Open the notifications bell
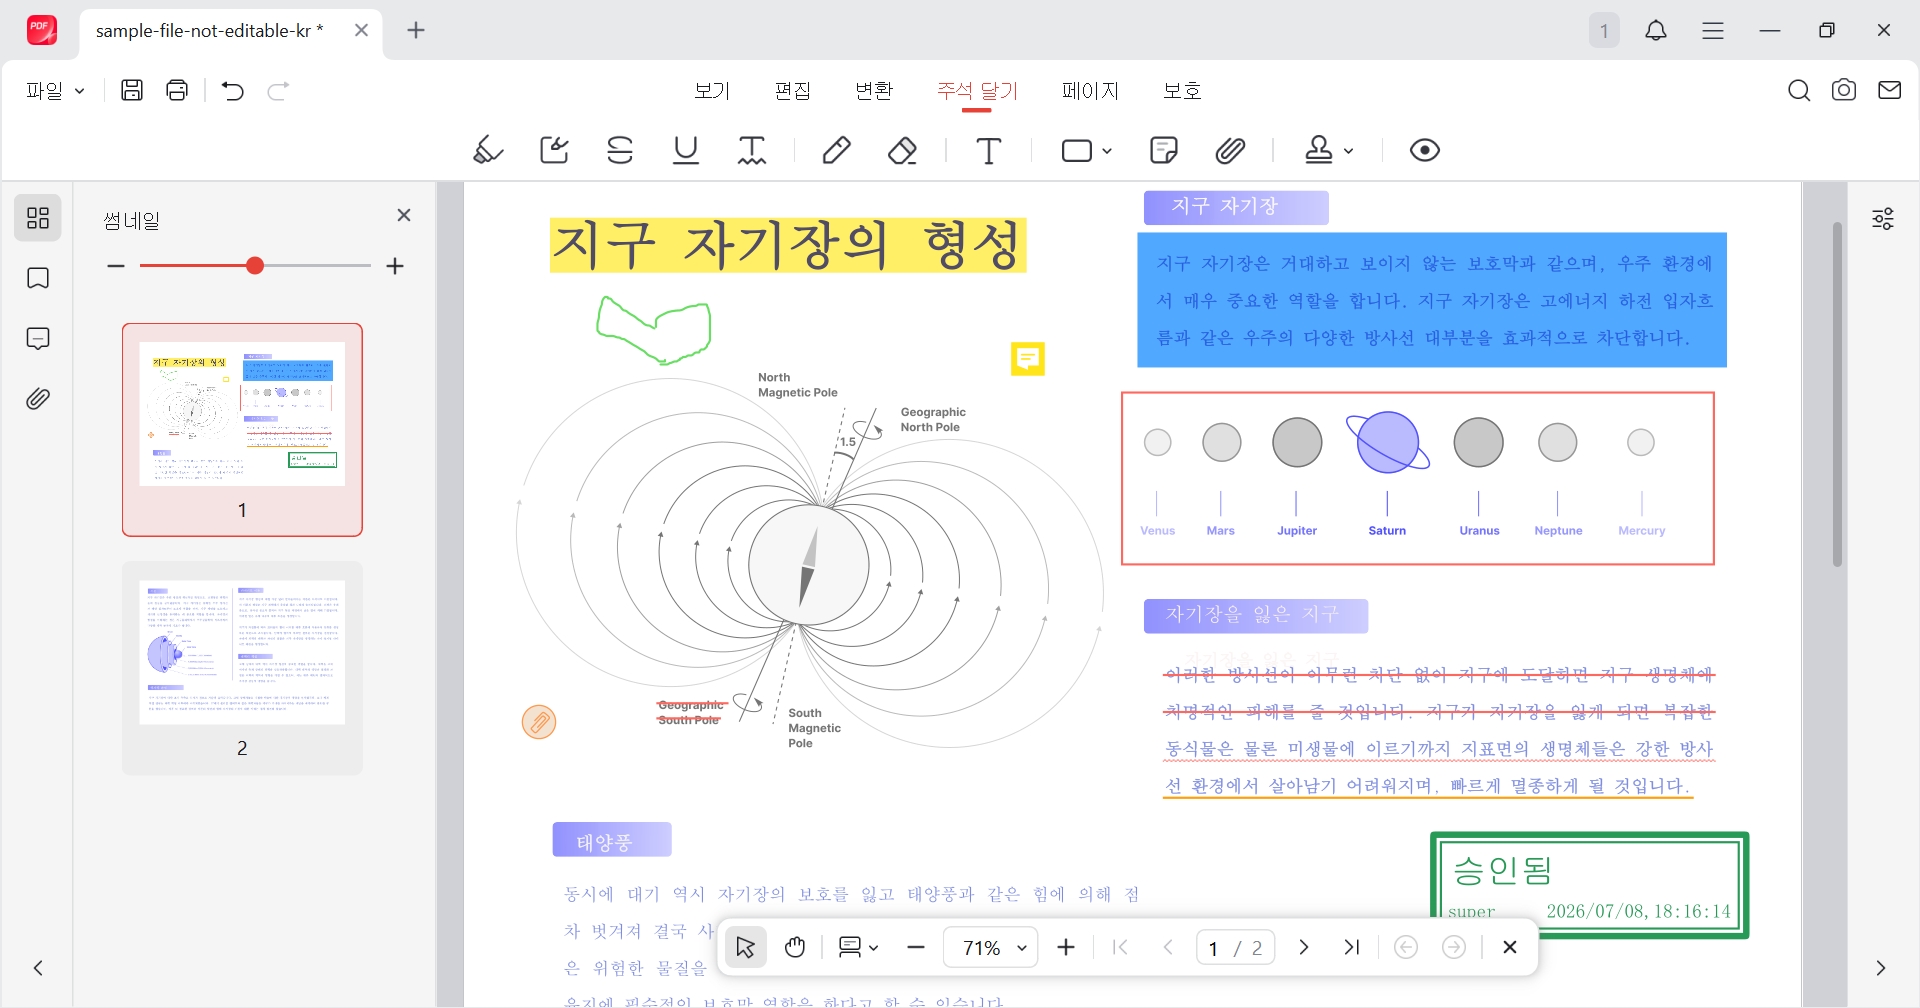The width and height of the screenshot is (1920, 1008). click(x=1656, y=31)
